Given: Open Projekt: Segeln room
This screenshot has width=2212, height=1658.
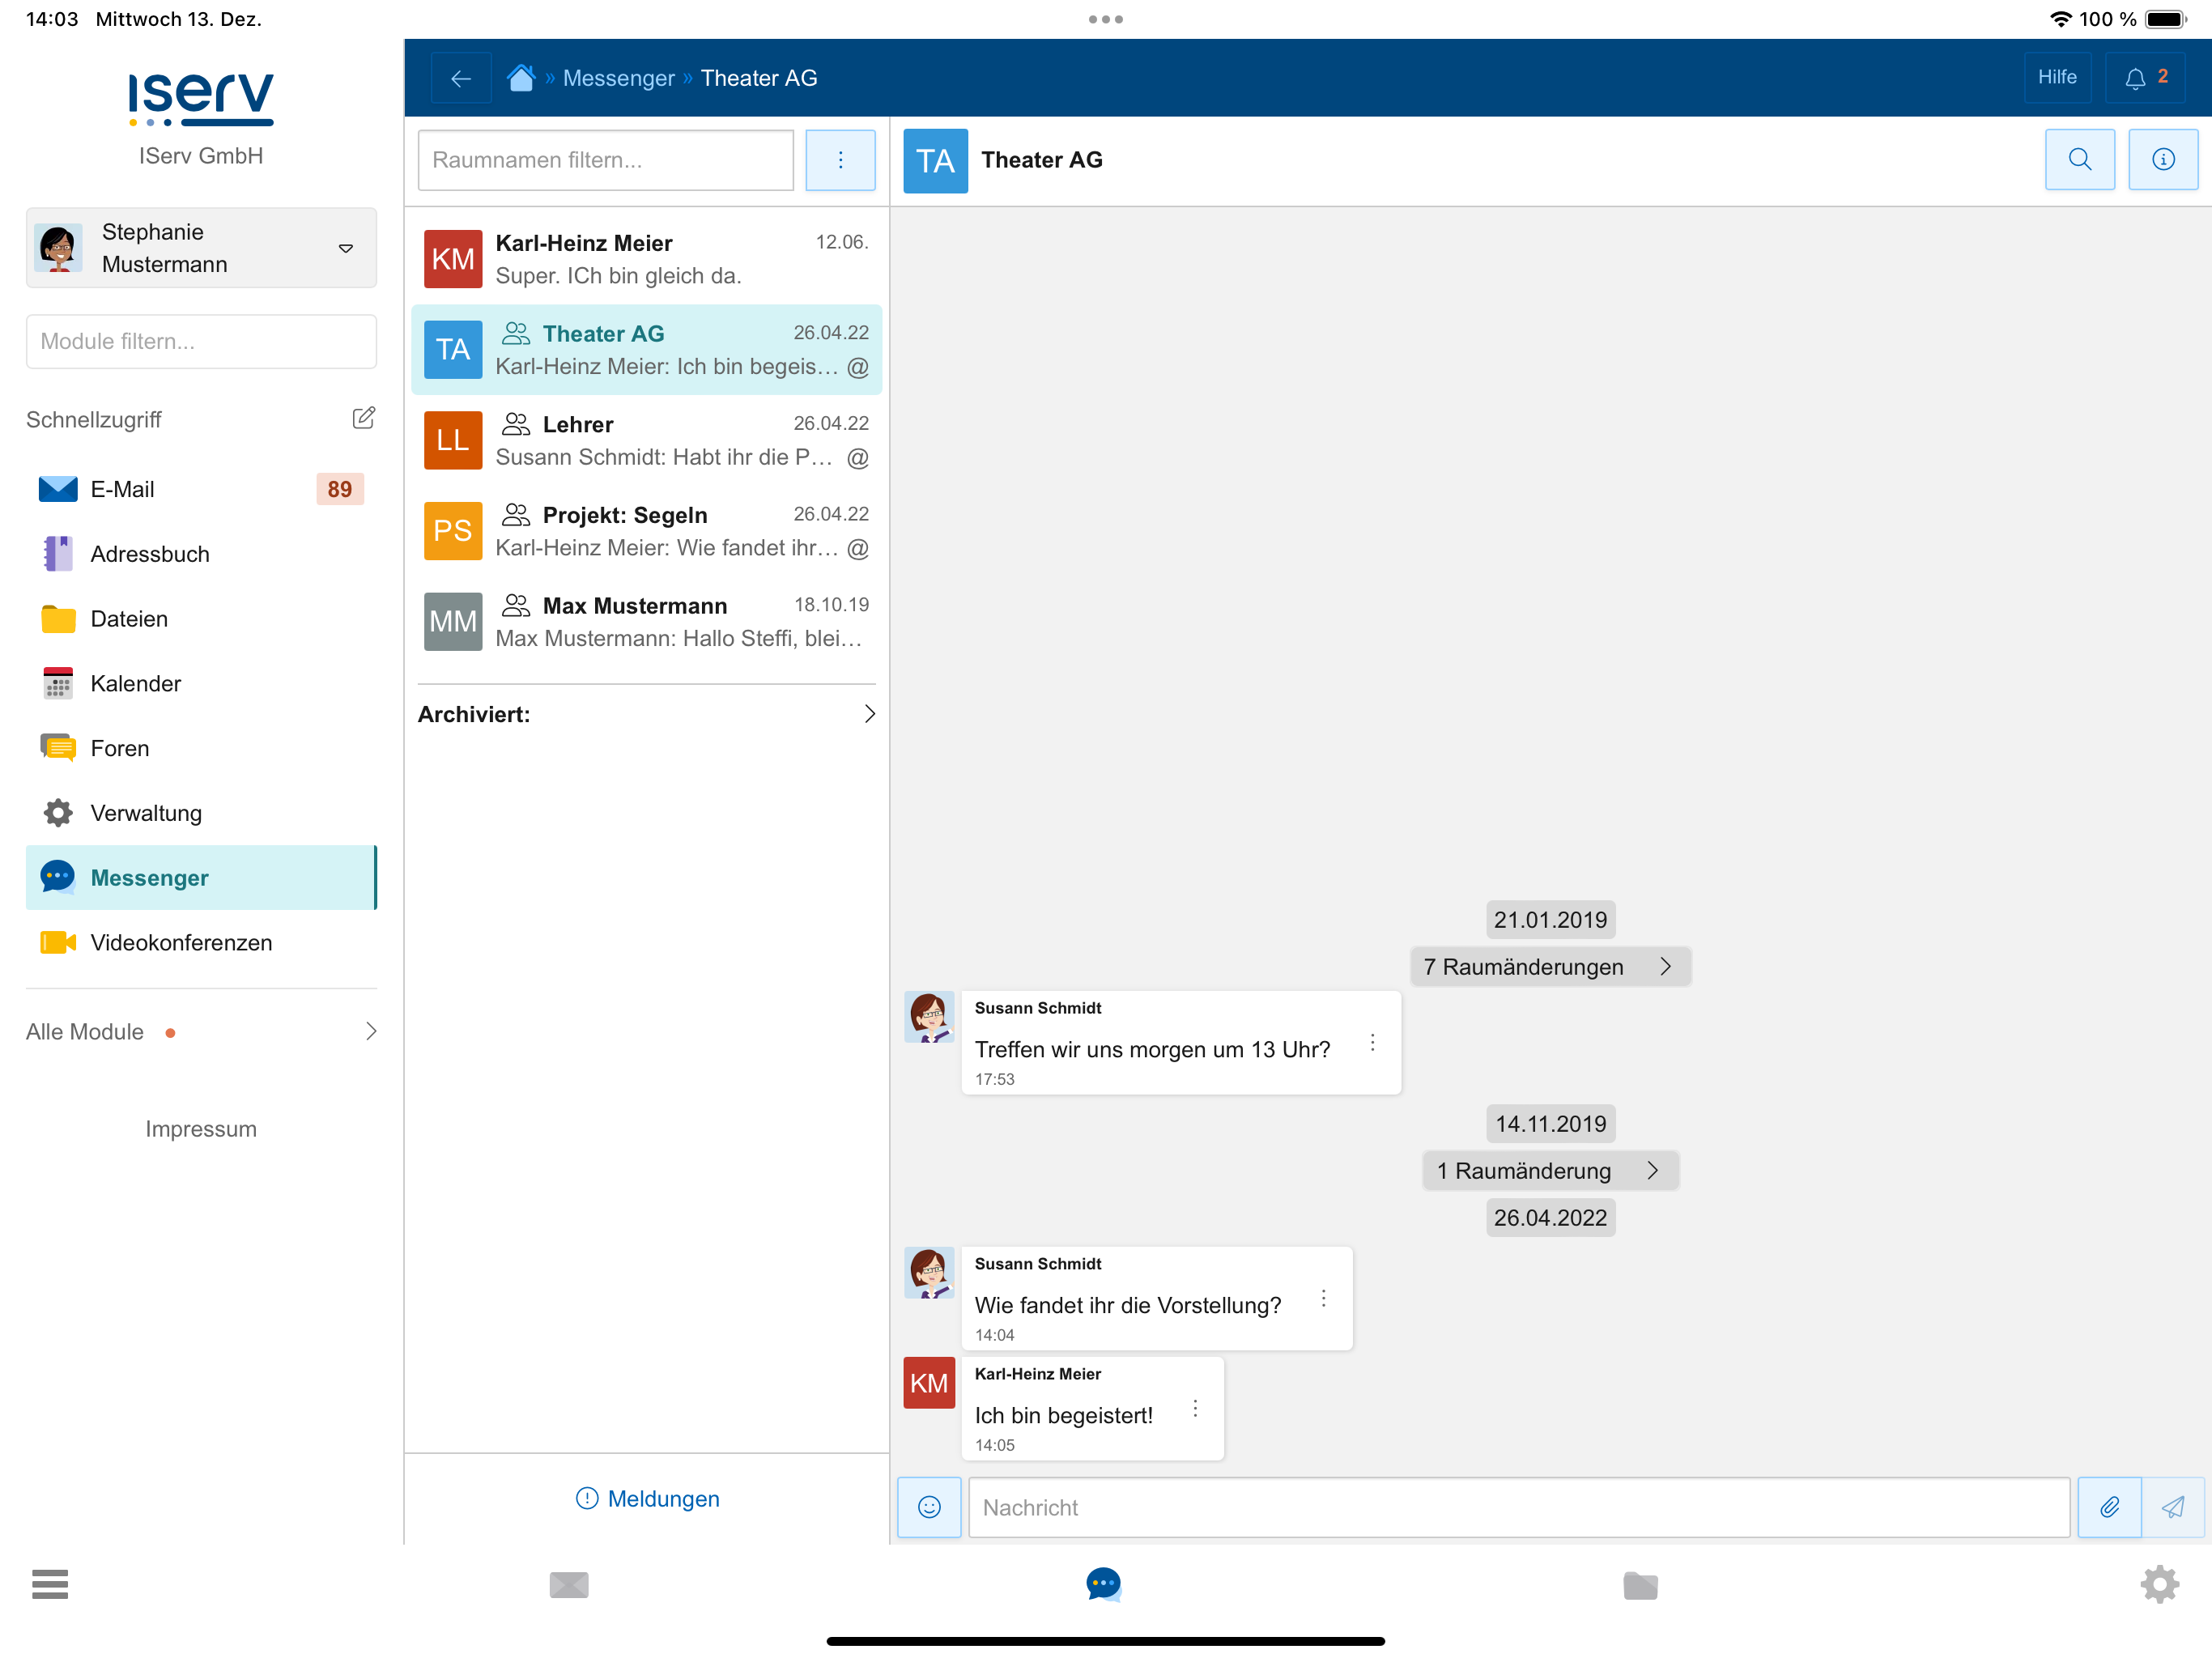Looking at the screenshot, I should point(646,531).
